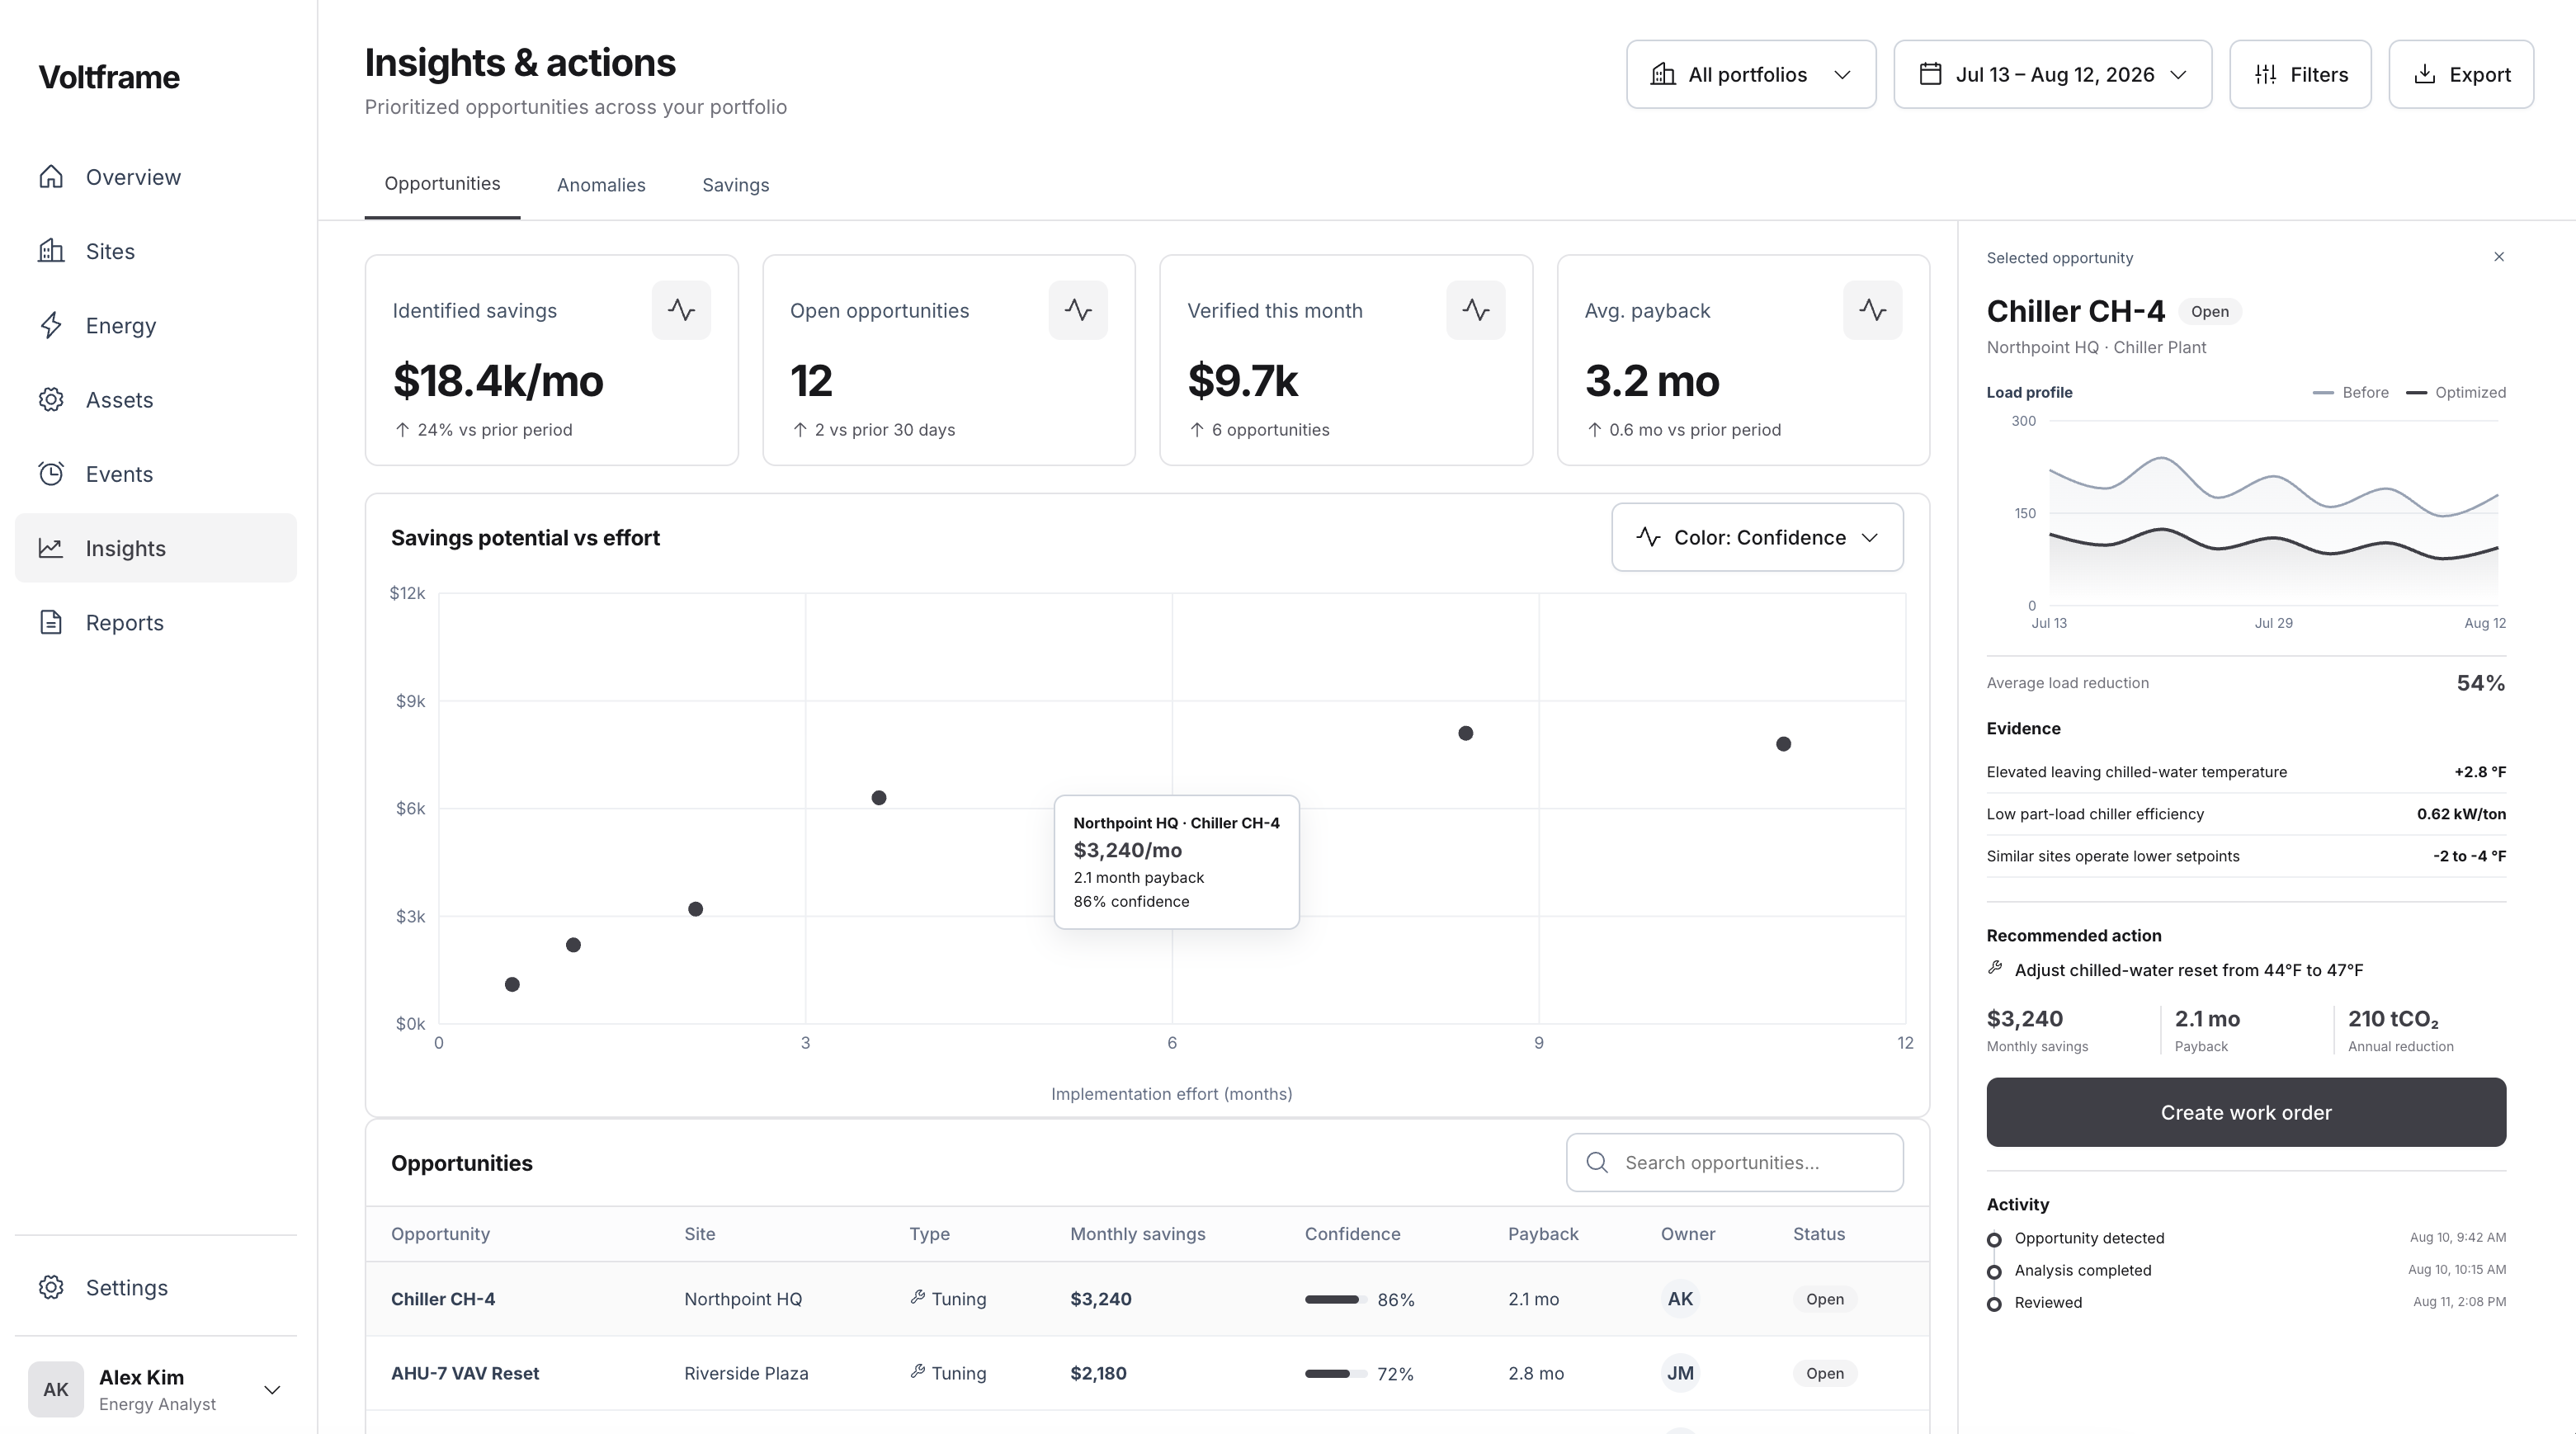This screenshot has width=2576, height=1434.
Task: Click the 86% confidence bar for Chiller CH-4
Action: (x=1335, y=1299)
